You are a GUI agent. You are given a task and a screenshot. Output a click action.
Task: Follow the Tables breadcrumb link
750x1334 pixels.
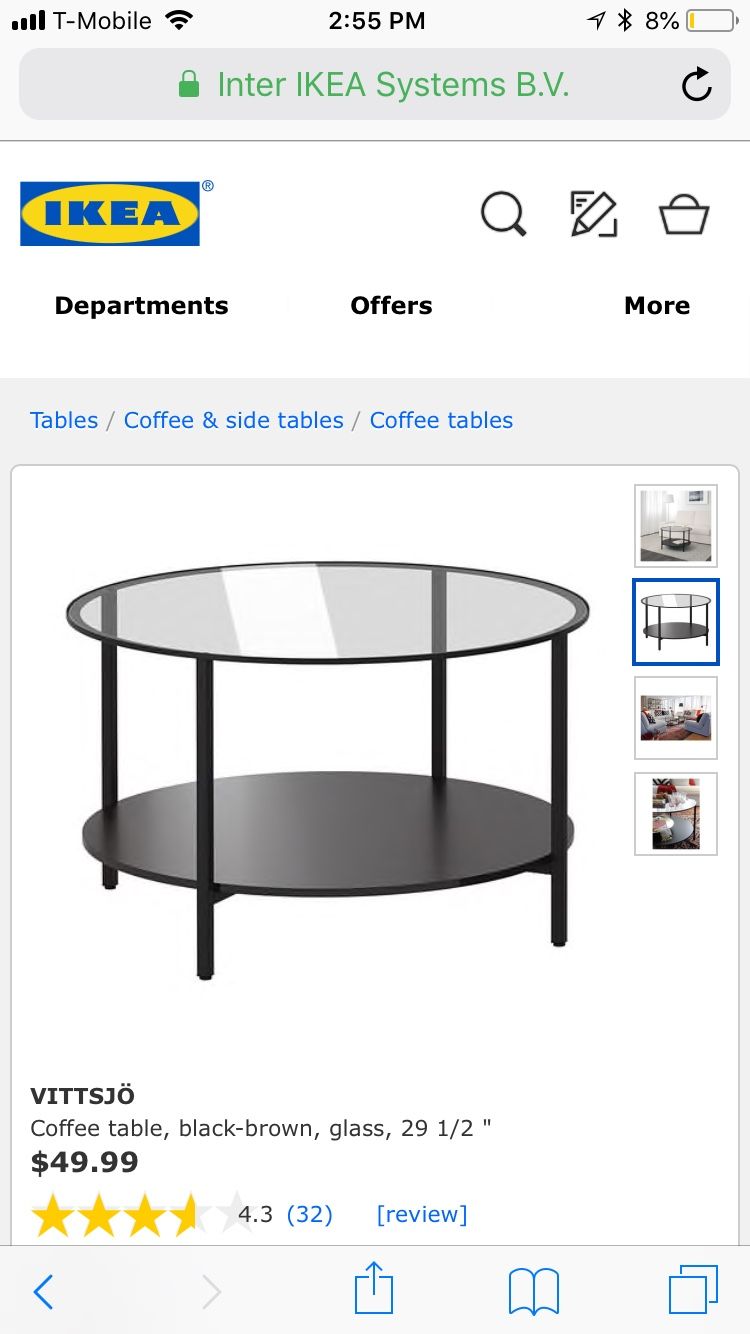[x=64, y=420]
